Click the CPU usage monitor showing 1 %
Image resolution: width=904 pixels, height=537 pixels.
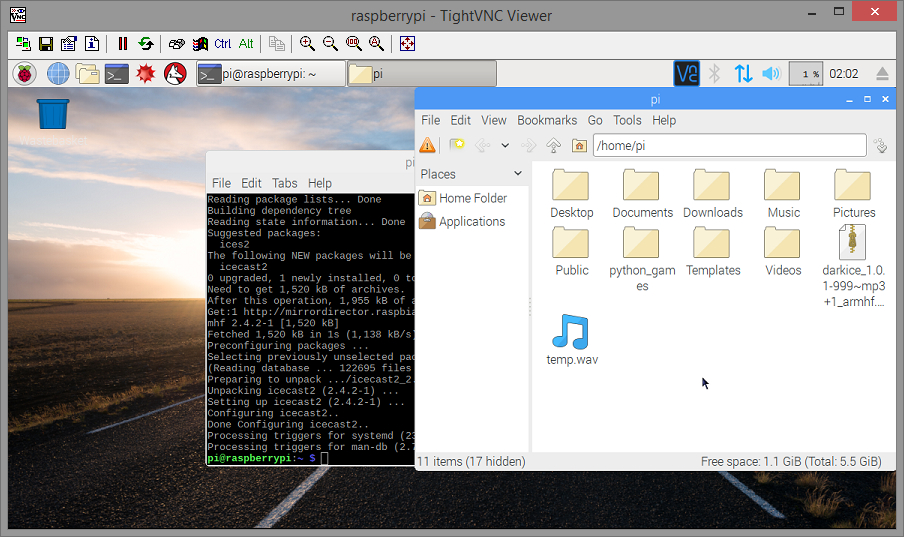tap(805, 74)
